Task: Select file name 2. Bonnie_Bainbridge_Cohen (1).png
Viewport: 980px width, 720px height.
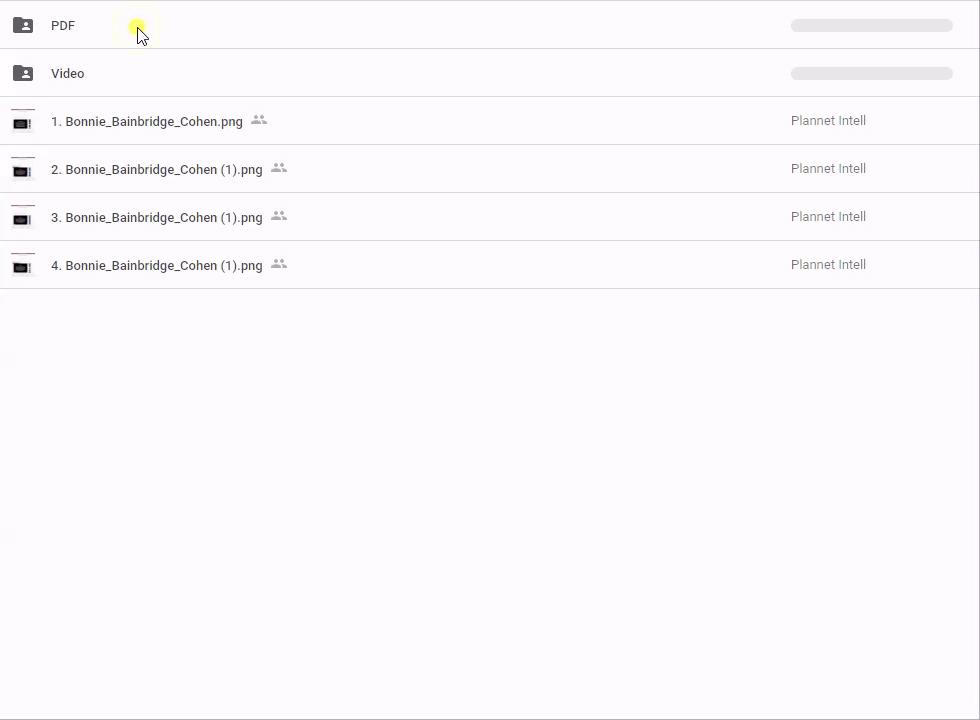Action: point(157,170)
